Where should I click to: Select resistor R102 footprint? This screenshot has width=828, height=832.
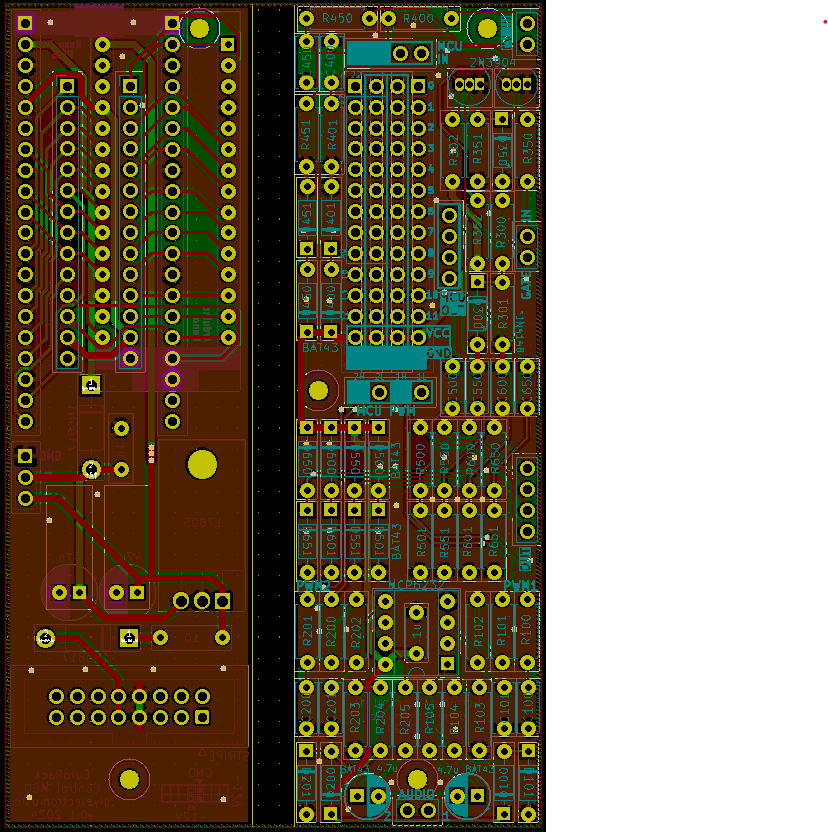point(477,631)
